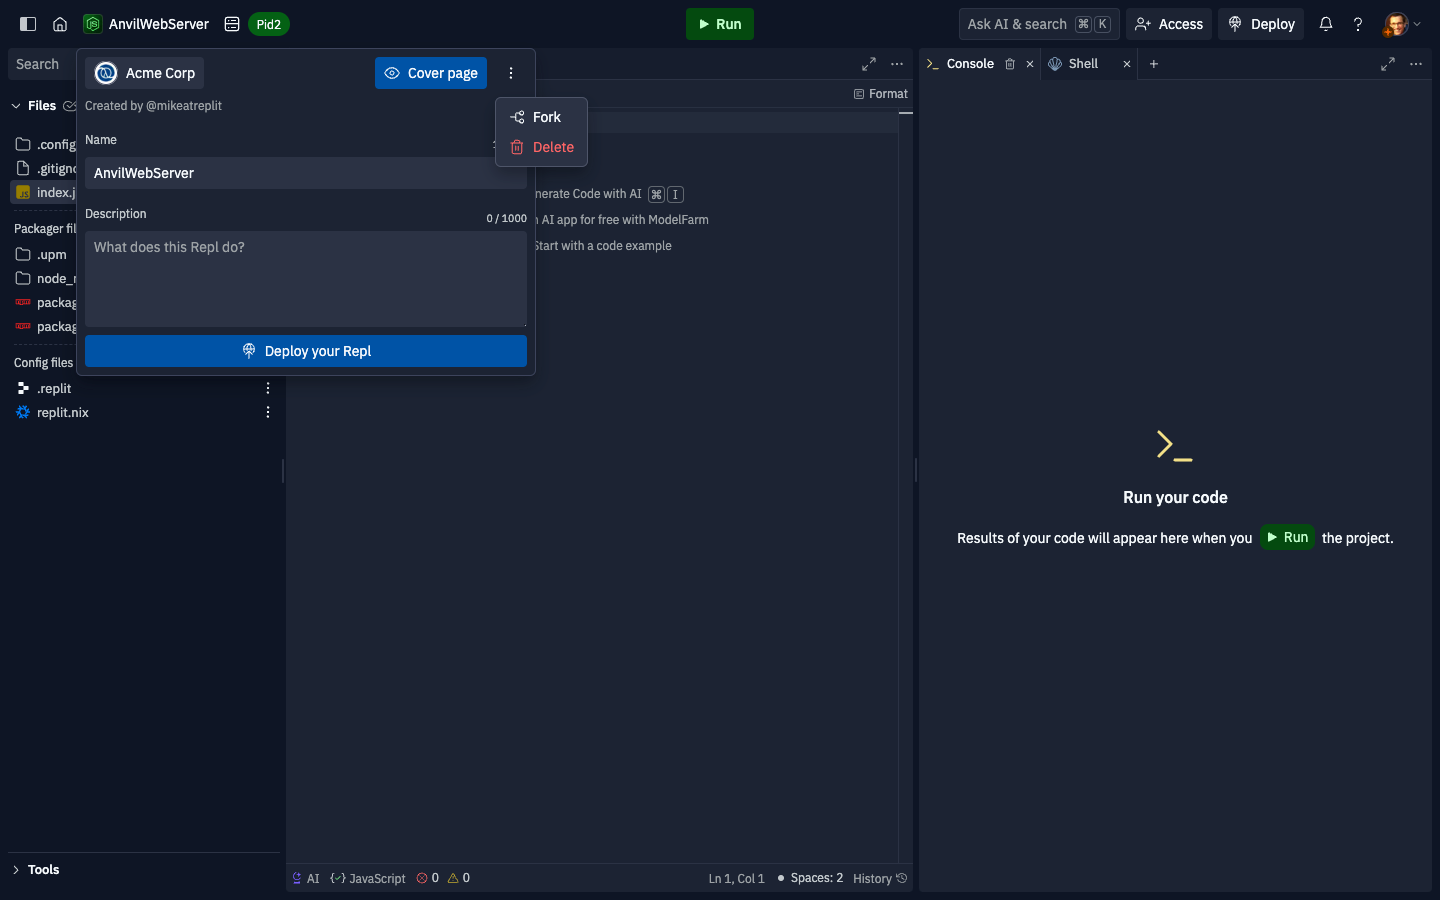
Task: Collapse the Files section
Action: [16, 105]
